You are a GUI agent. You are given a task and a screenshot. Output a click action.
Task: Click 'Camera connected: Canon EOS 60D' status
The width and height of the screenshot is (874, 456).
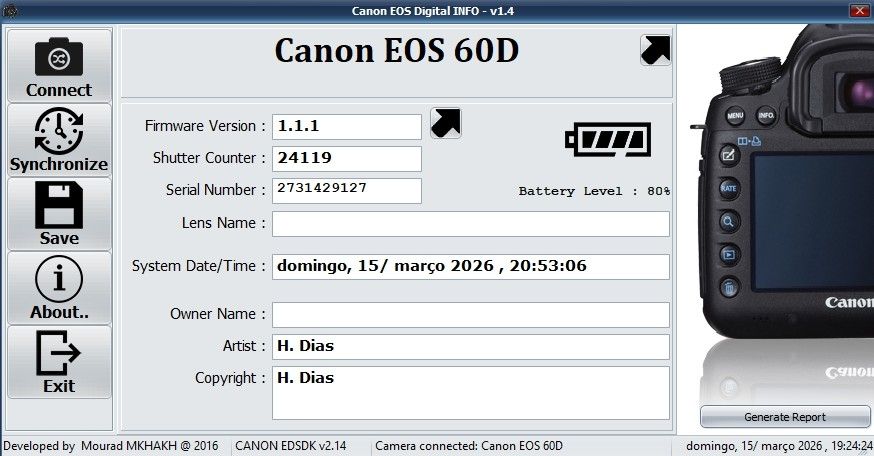click(x=469, y=446)
